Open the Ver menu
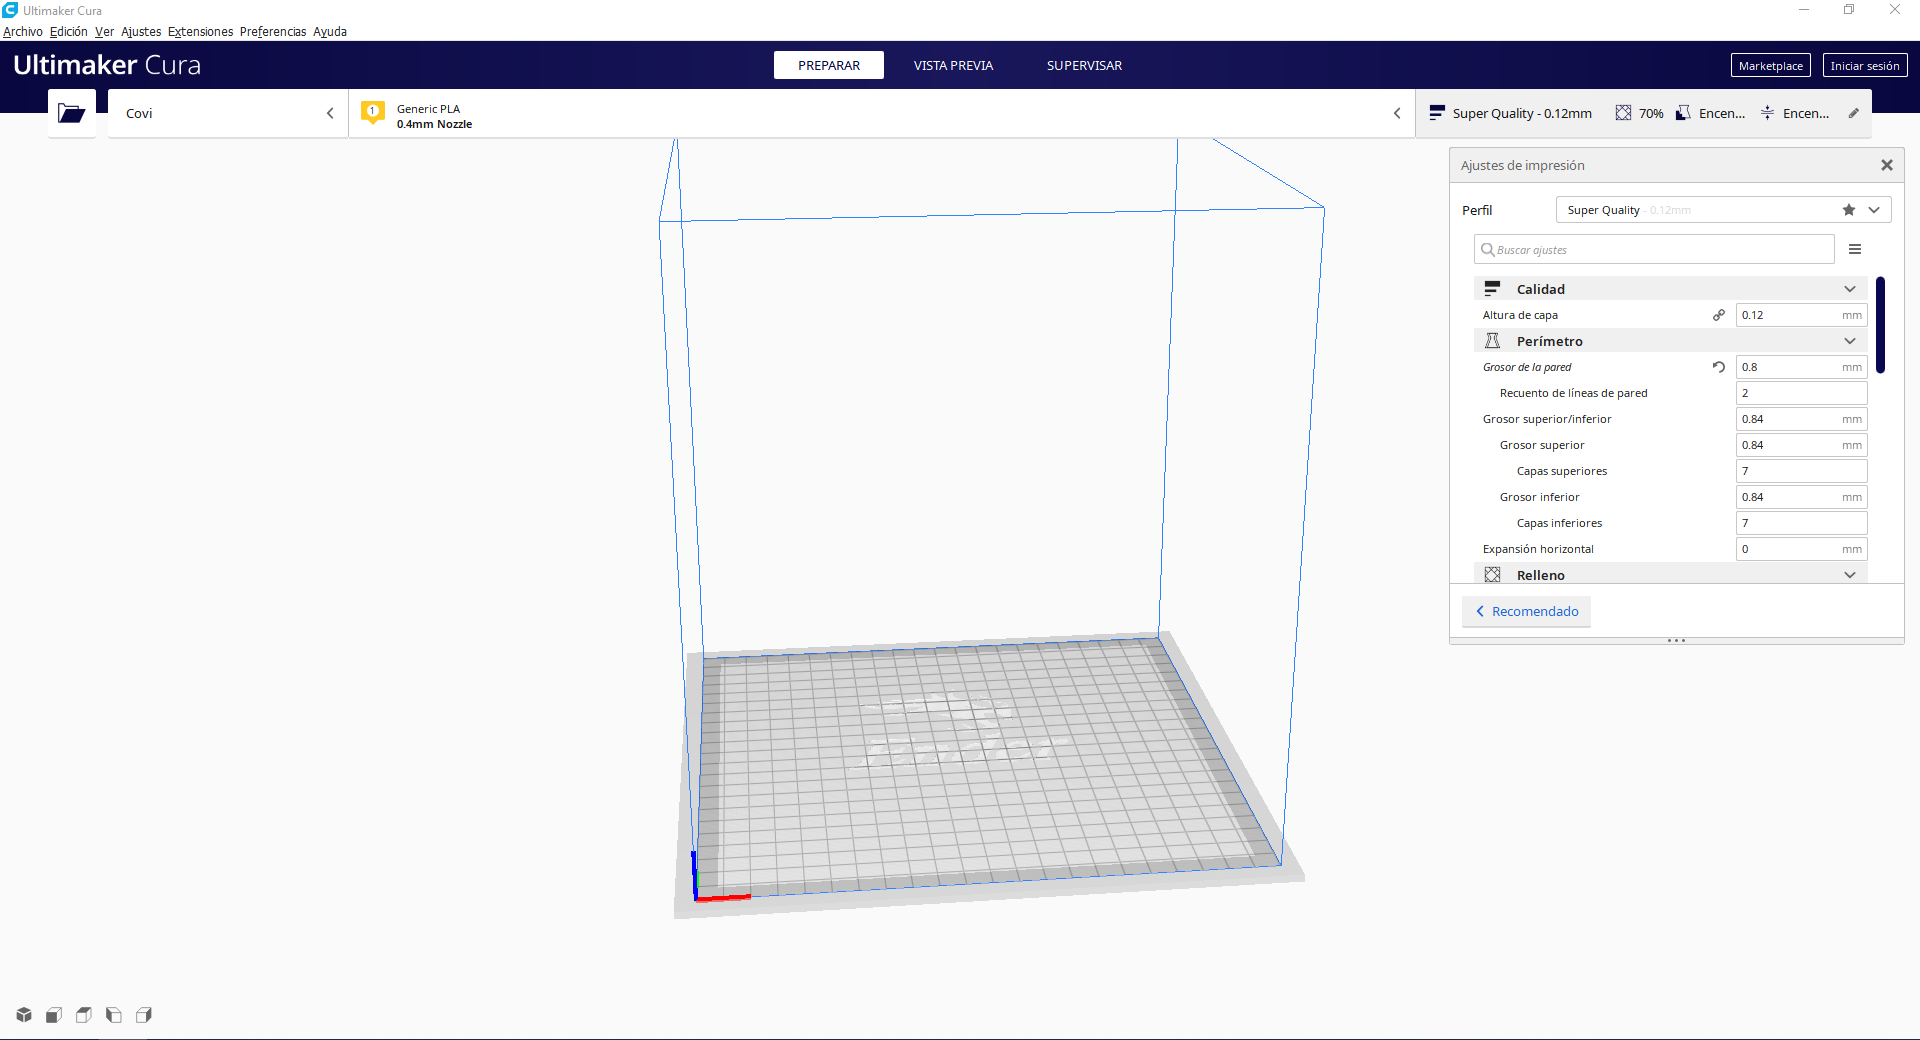The width and height of the screenshot is (1920, 1040). (x=104, y=32)
